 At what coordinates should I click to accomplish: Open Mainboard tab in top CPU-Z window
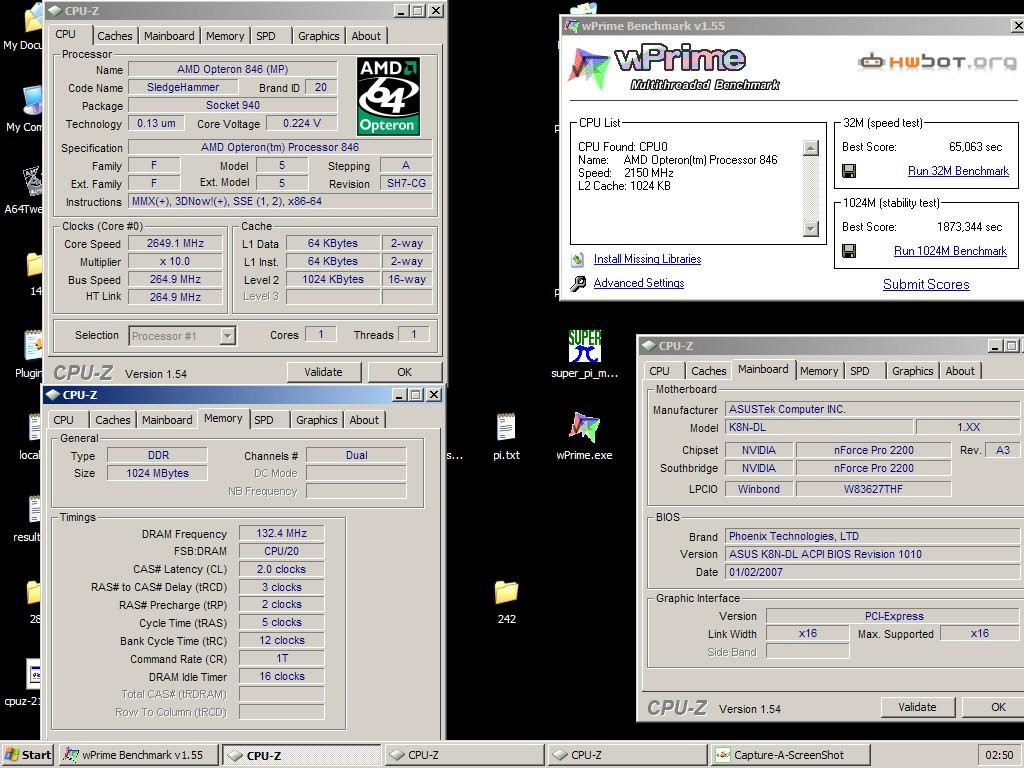click(169, 36)
